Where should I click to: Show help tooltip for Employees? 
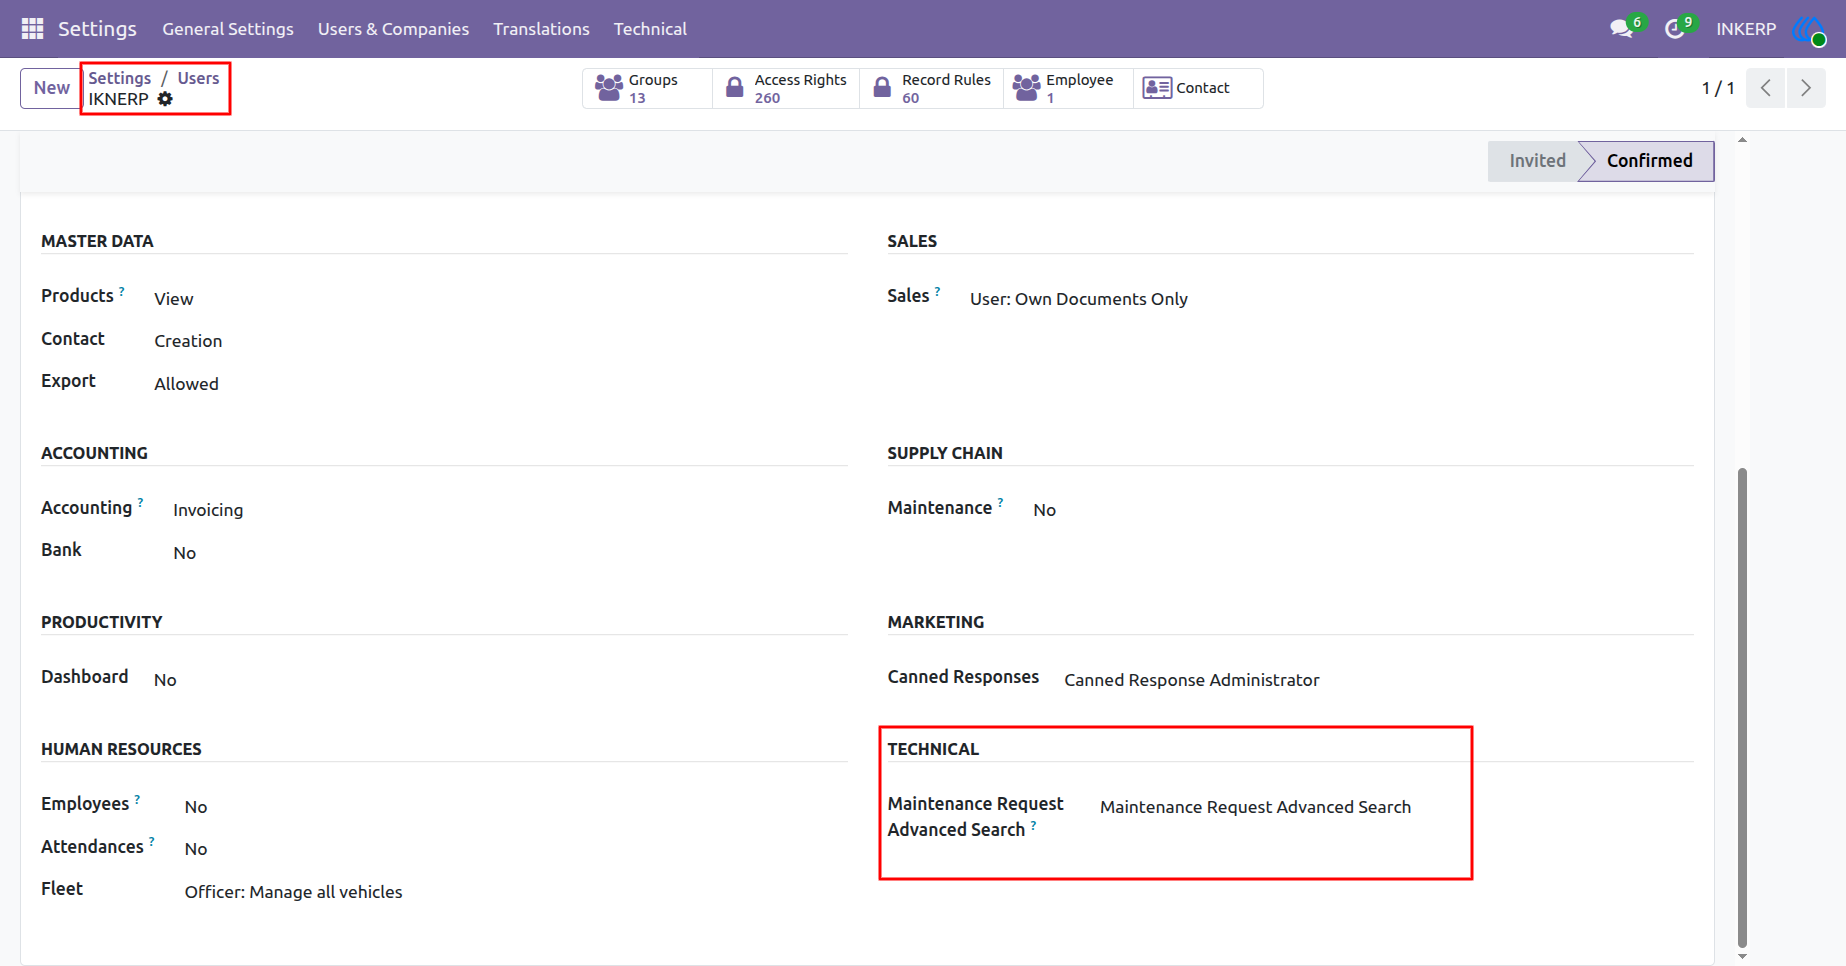(138, 799)
